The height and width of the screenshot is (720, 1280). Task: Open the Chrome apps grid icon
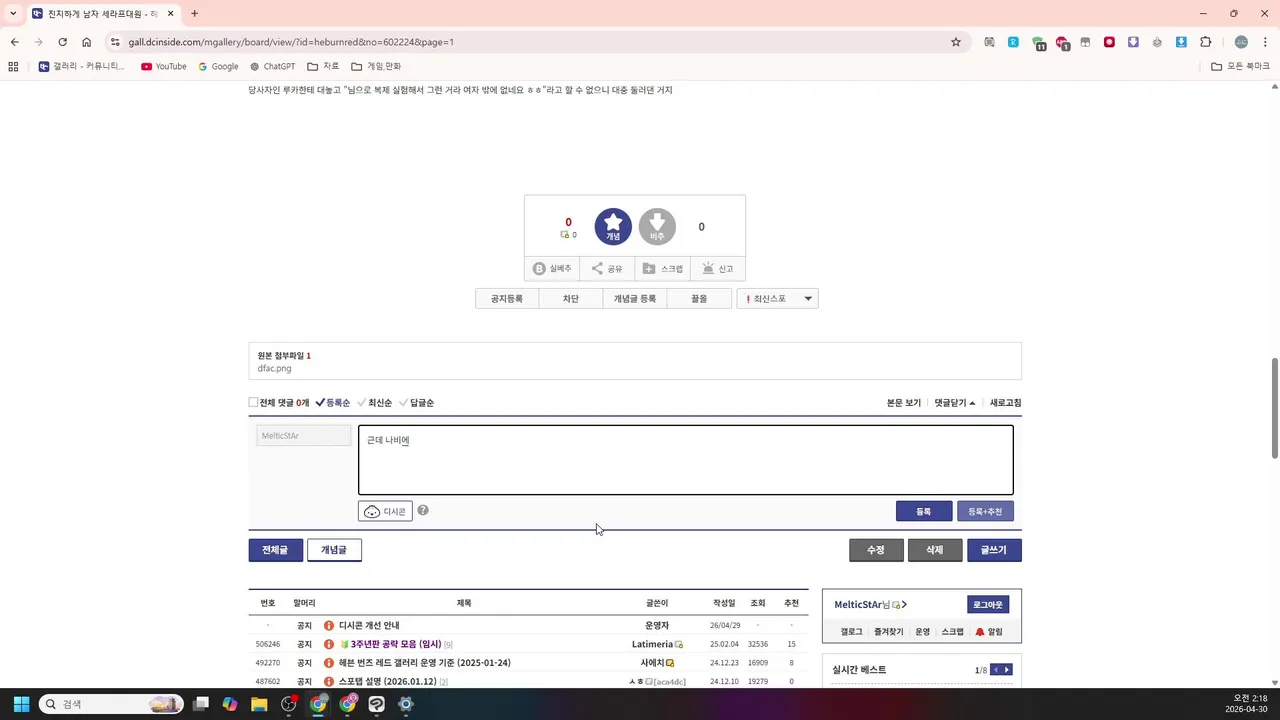click(x=13, y=67)
